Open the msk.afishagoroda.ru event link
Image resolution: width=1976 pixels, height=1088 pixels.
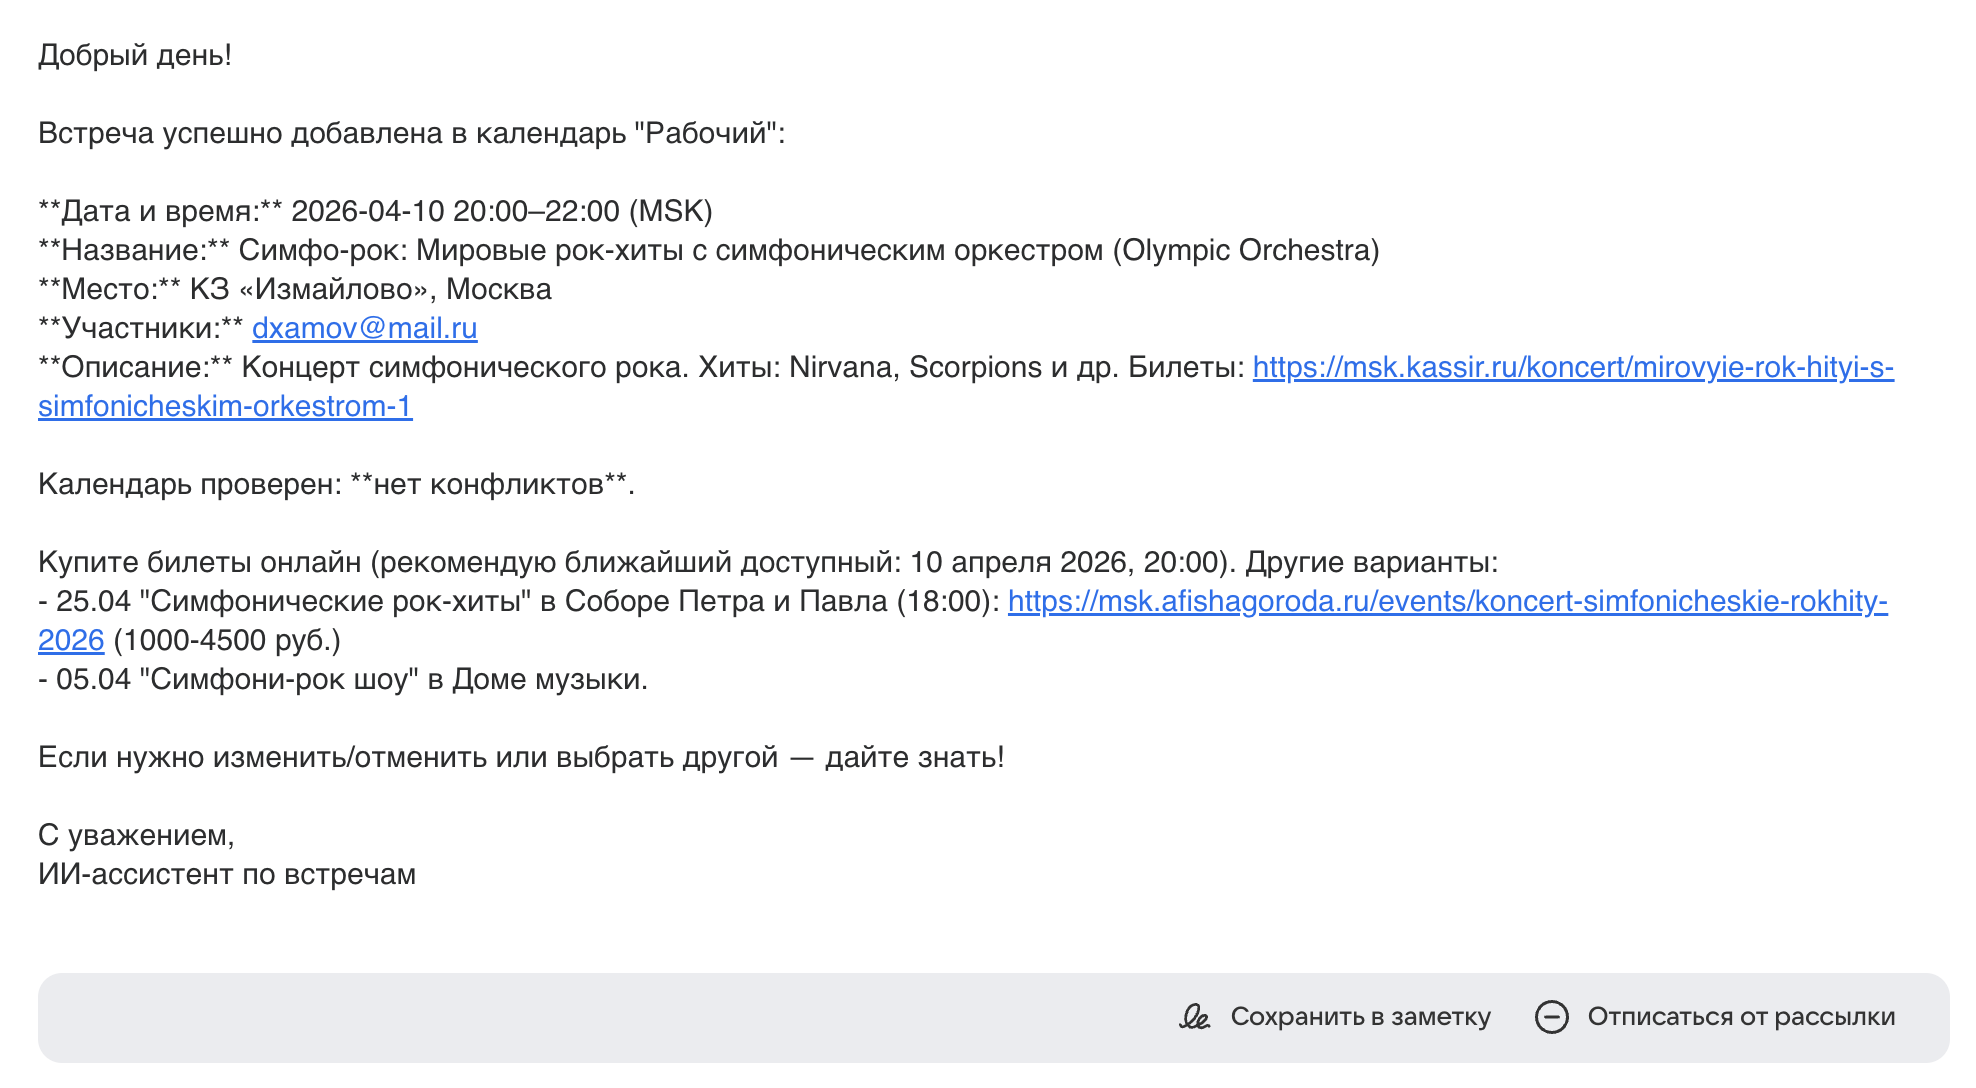pos(1446,601)
